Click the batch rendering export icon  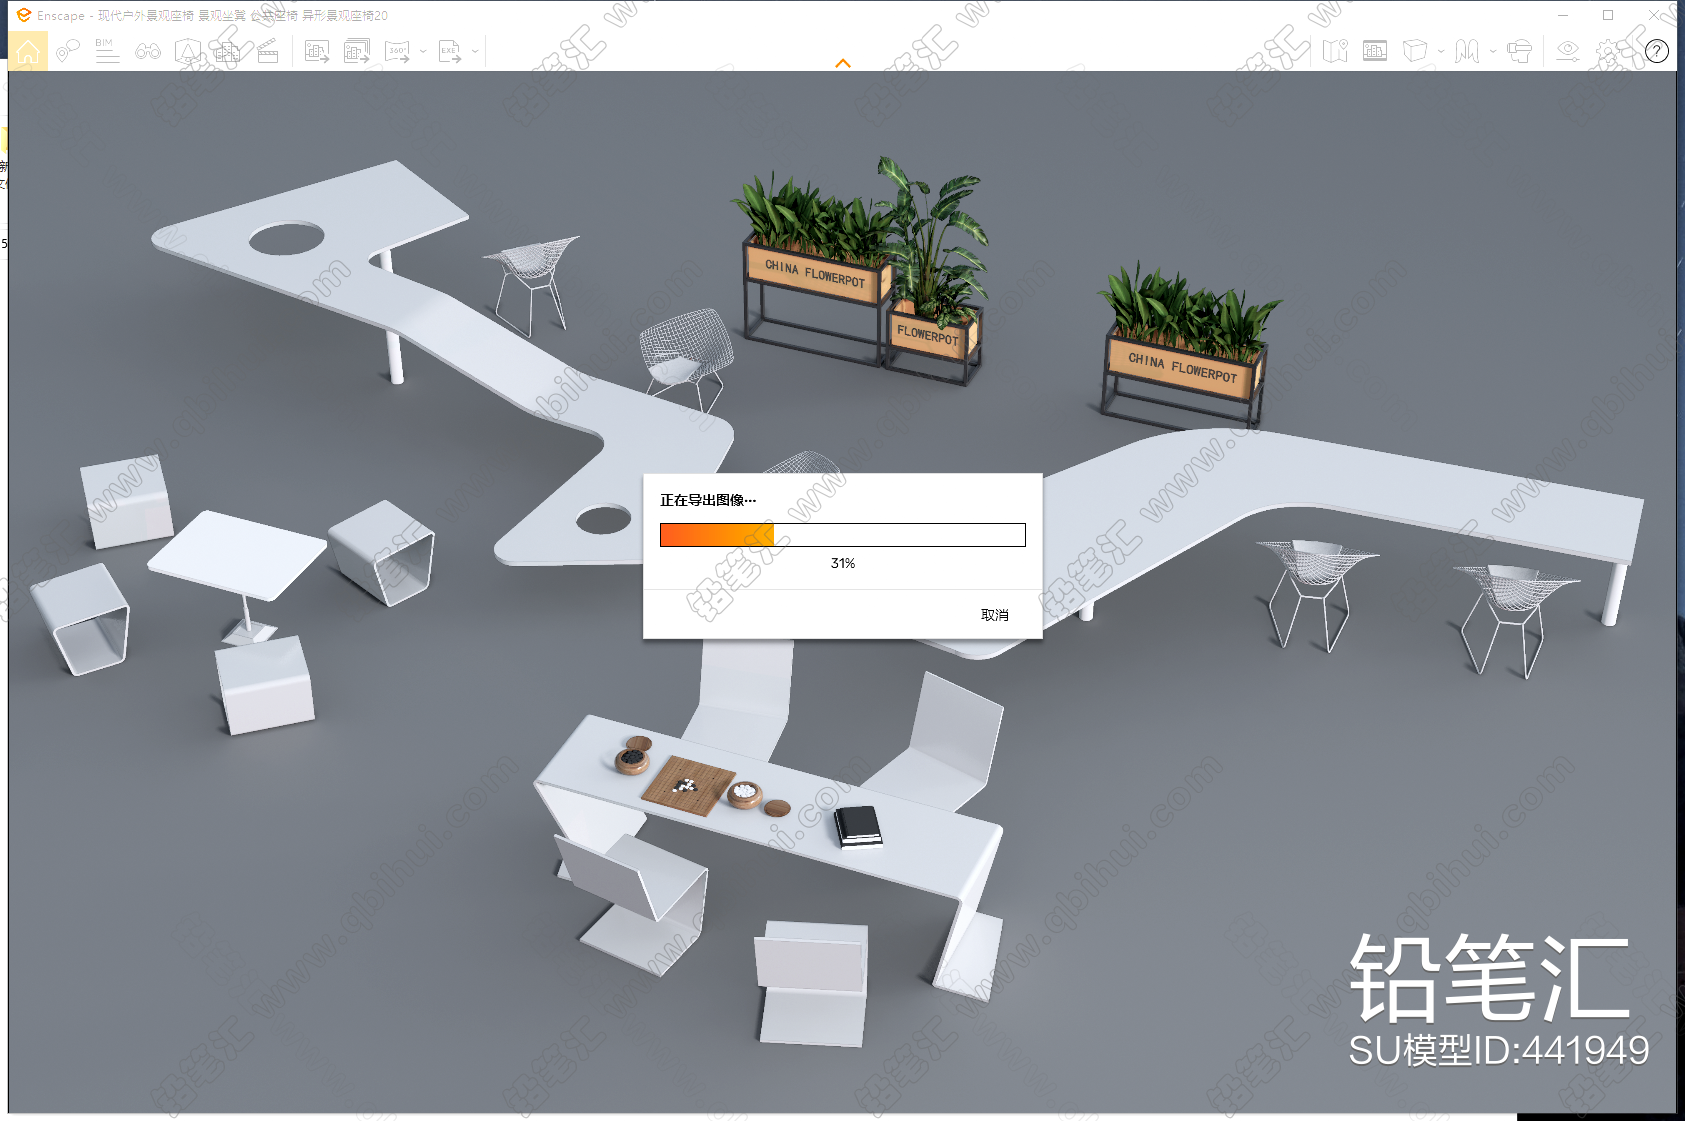tap(357, 51)
